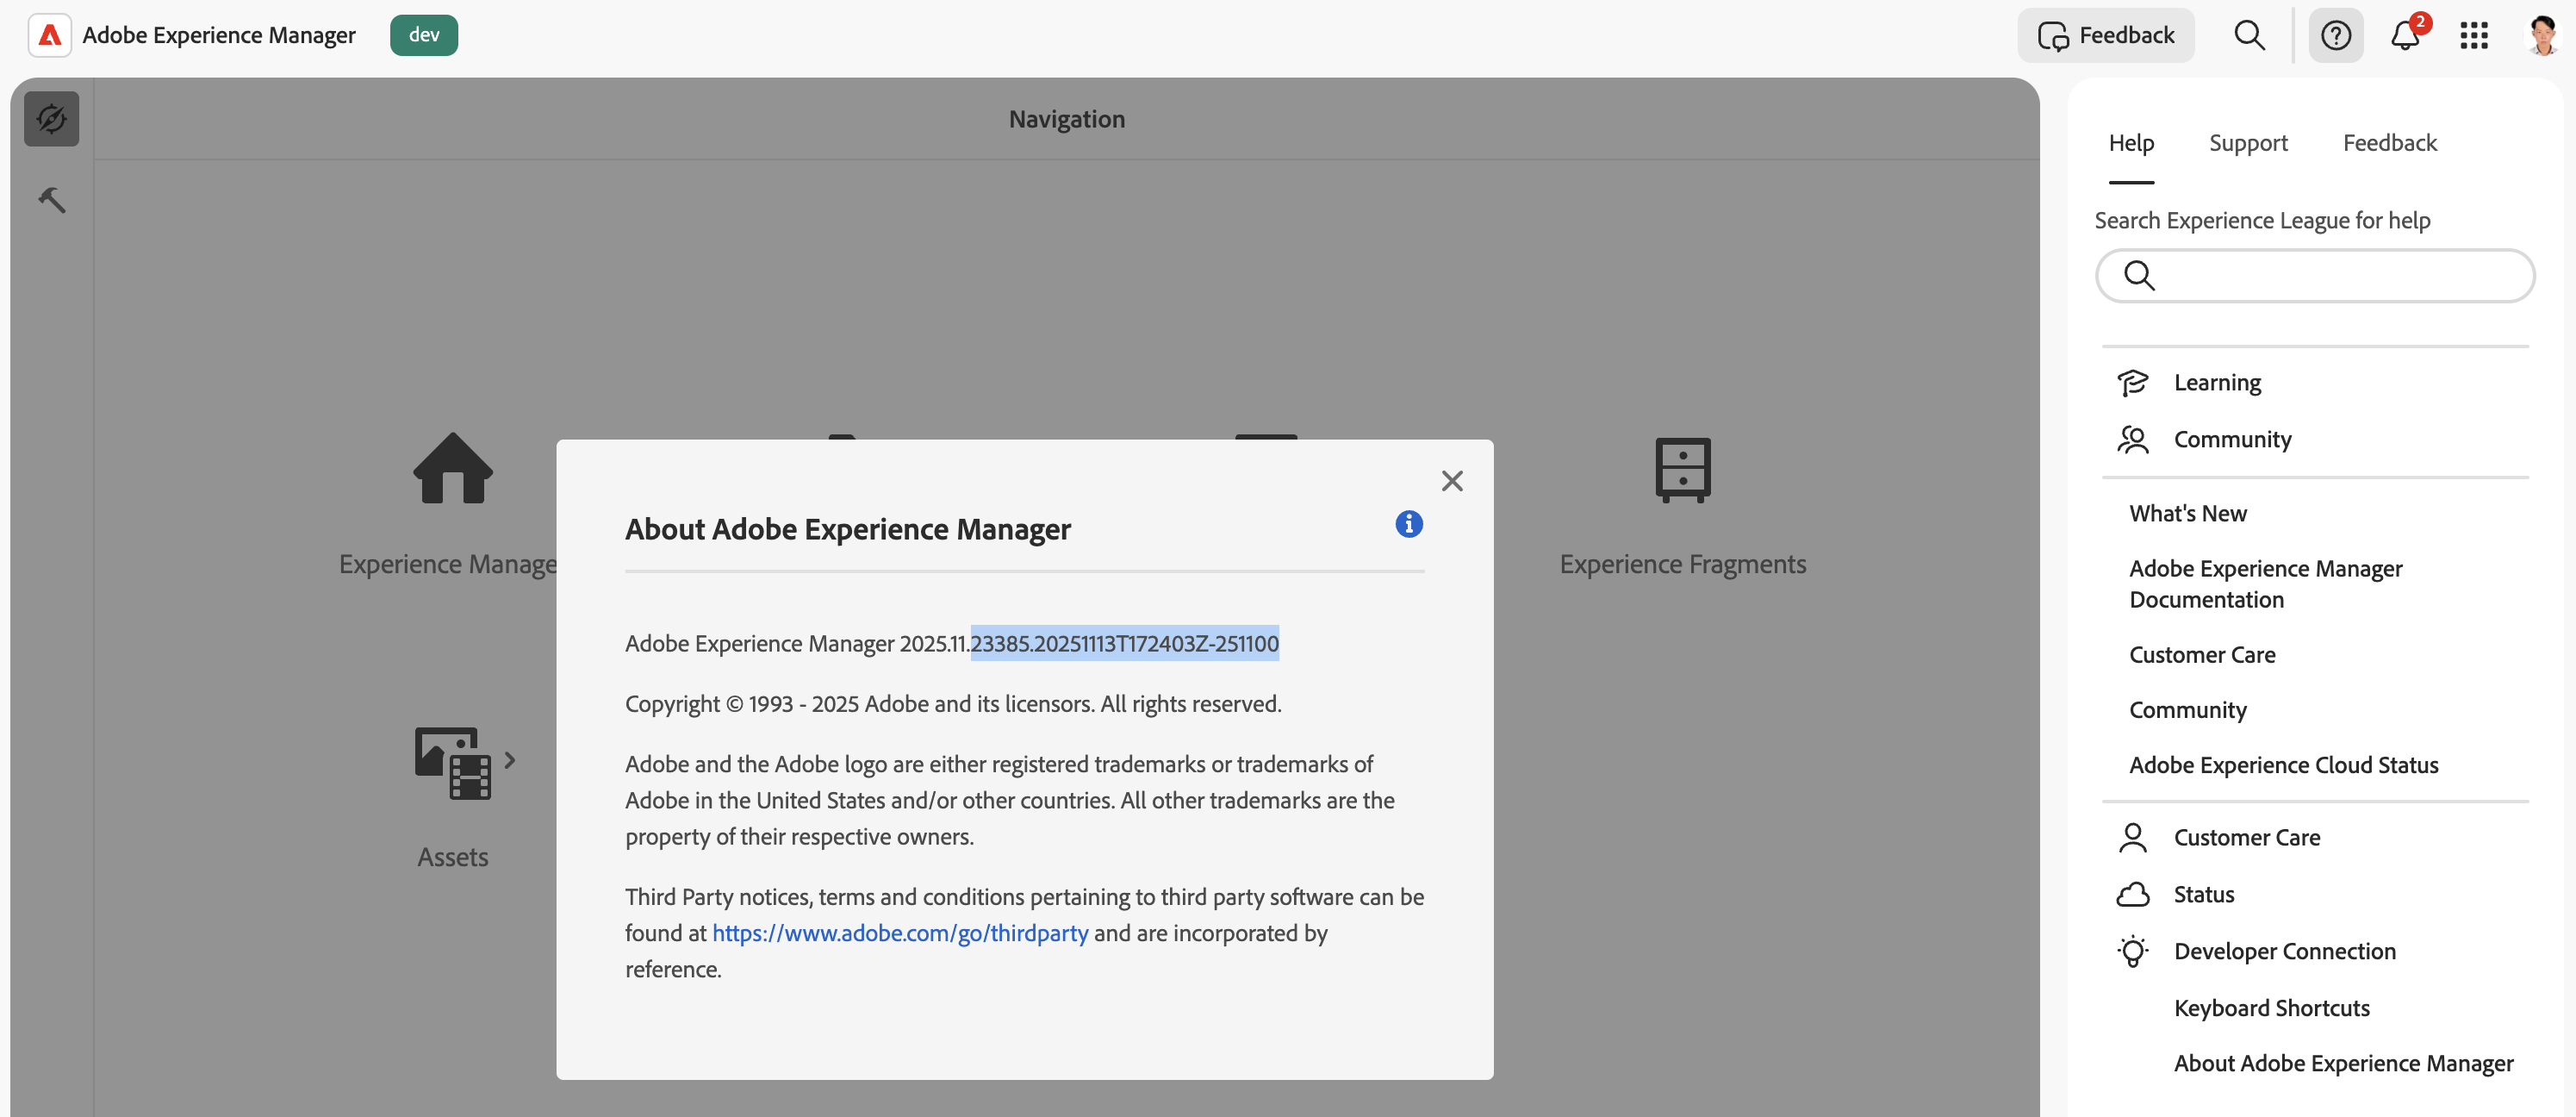Click the Feedback button in header
Screen dimensions: 2576x1117
click(2105, 35)
